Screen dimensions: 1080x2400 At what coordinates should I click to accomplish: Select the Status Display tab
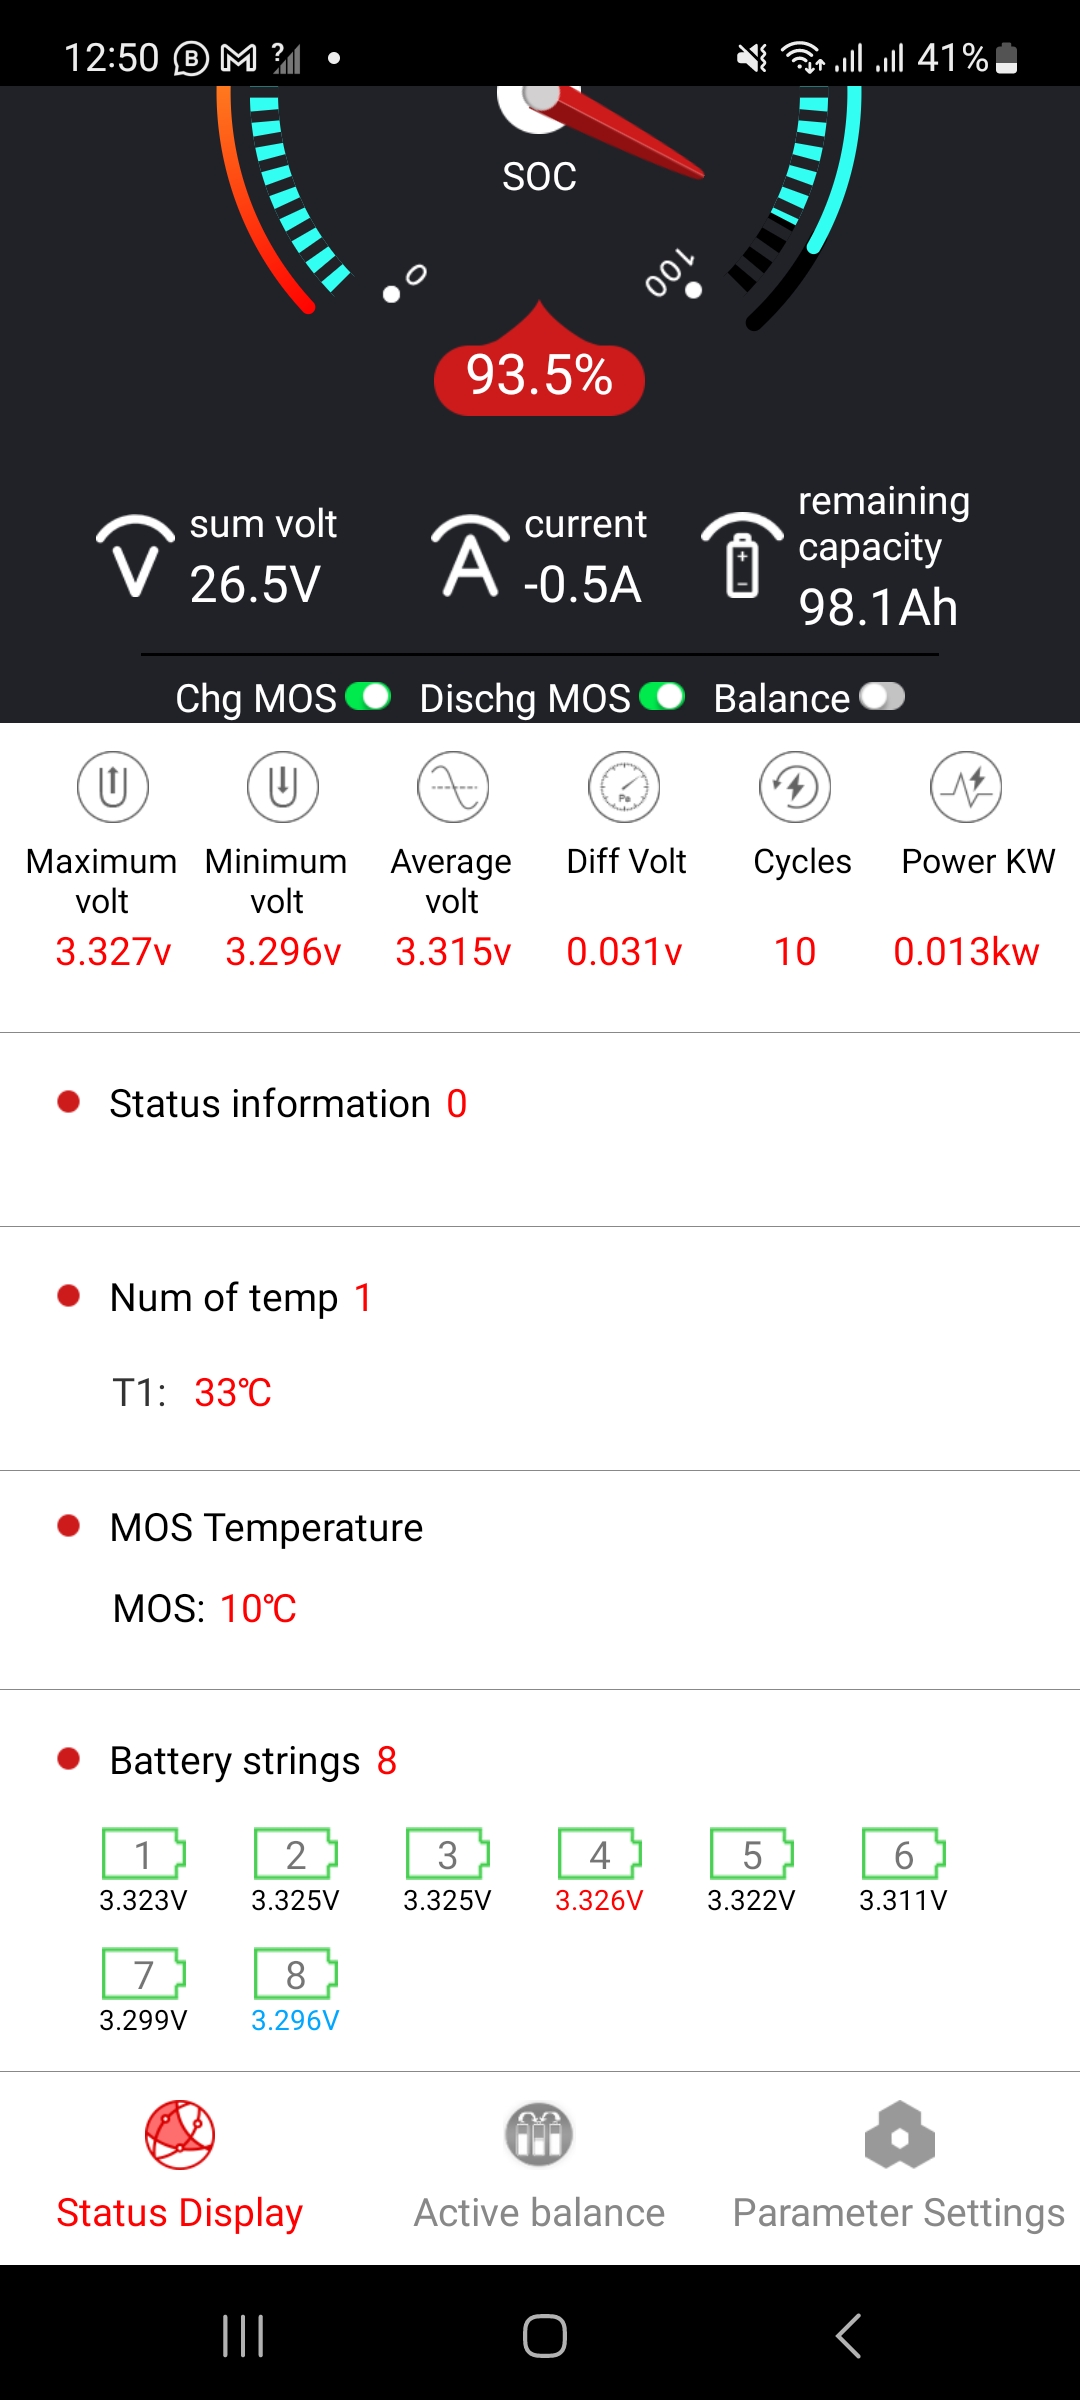[180, 2165]
